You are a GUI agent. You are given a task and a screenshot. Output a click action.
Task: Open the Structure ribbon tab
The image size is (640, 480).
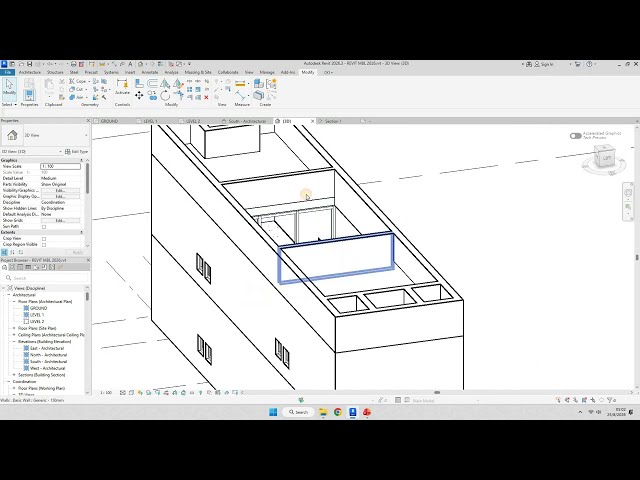tap(55, 72)
